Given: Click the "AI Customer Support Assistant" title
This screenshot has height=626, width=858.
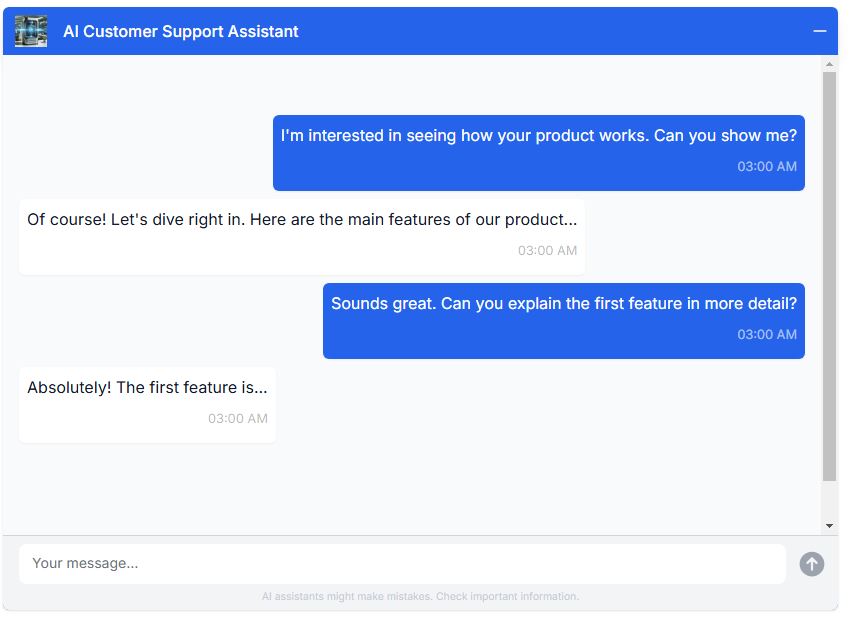Looking at the screenshot, I should [x=180, y=31].
